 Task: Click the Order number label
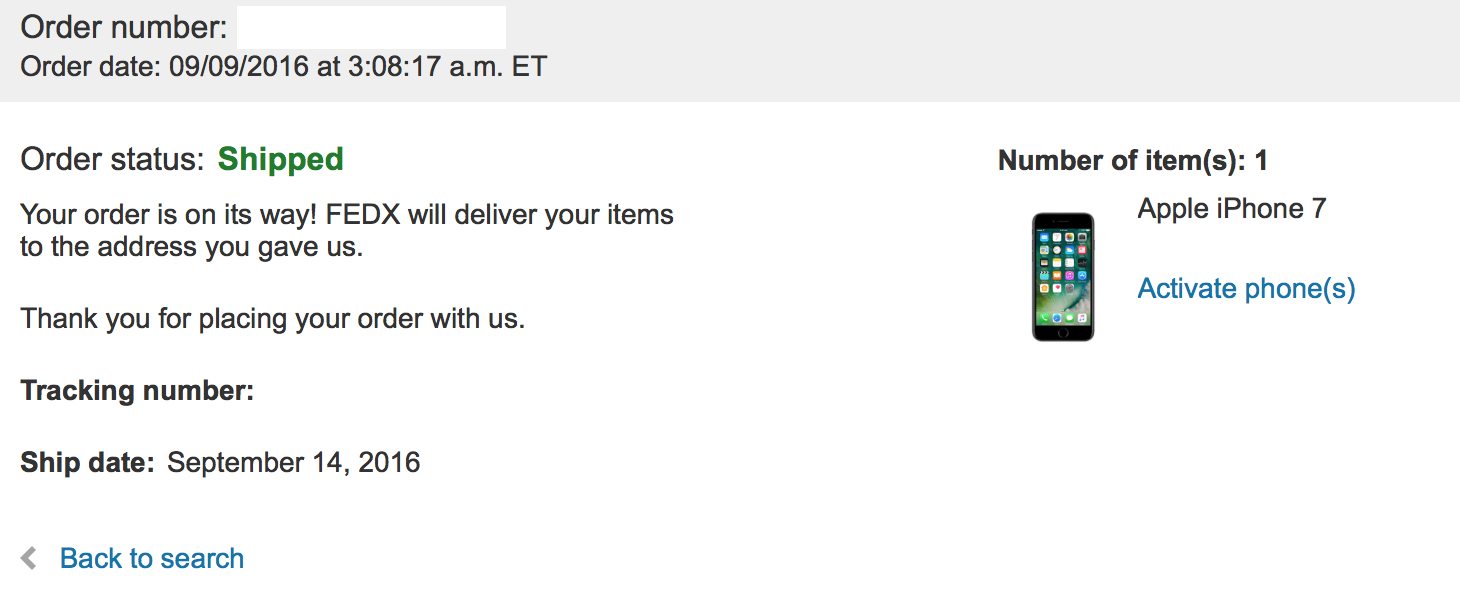[123, 27]
